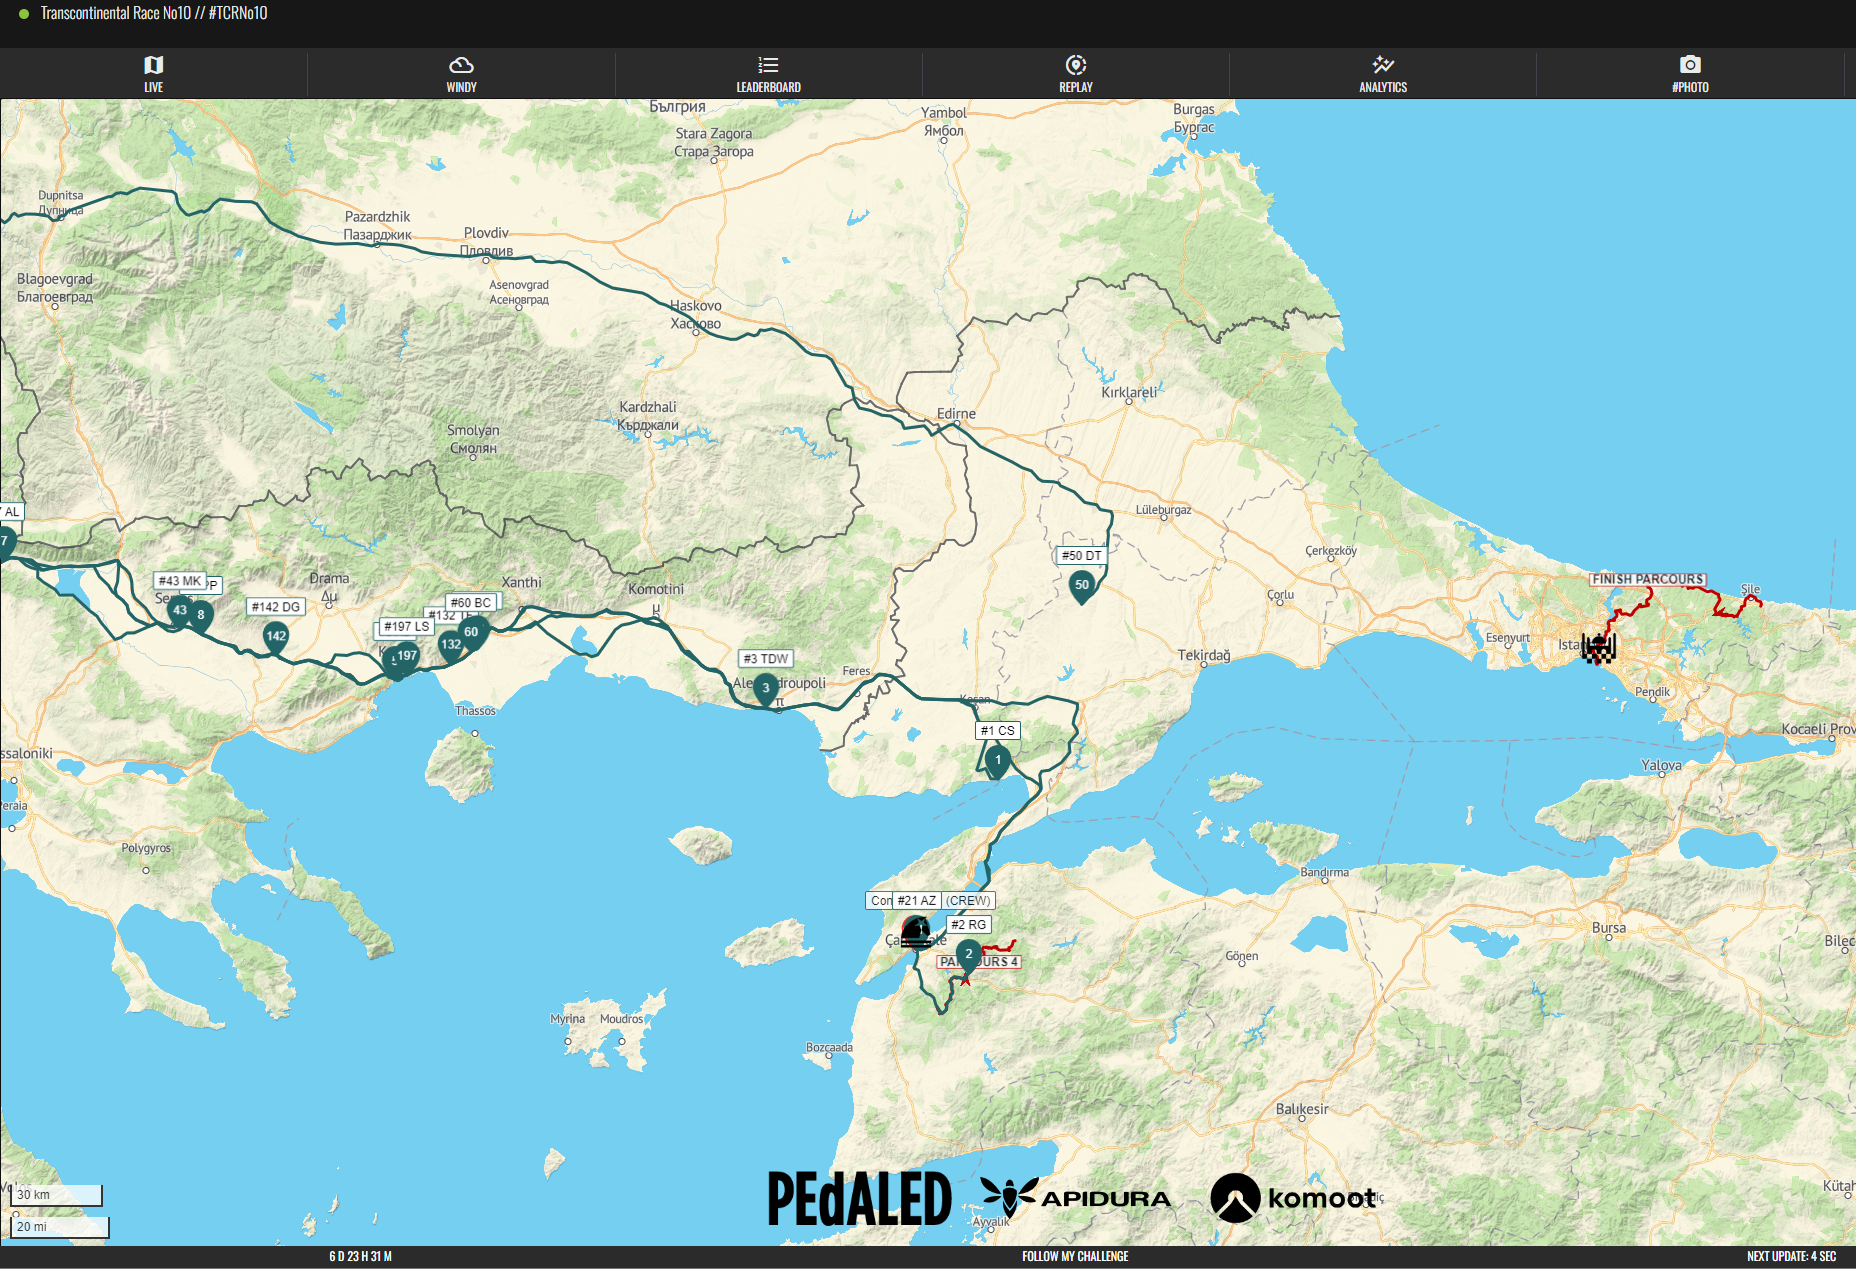Viewport: 1856px width, 1269px height.
Task: Click the PARCOURS 4 label
Action: click(979, 962)
